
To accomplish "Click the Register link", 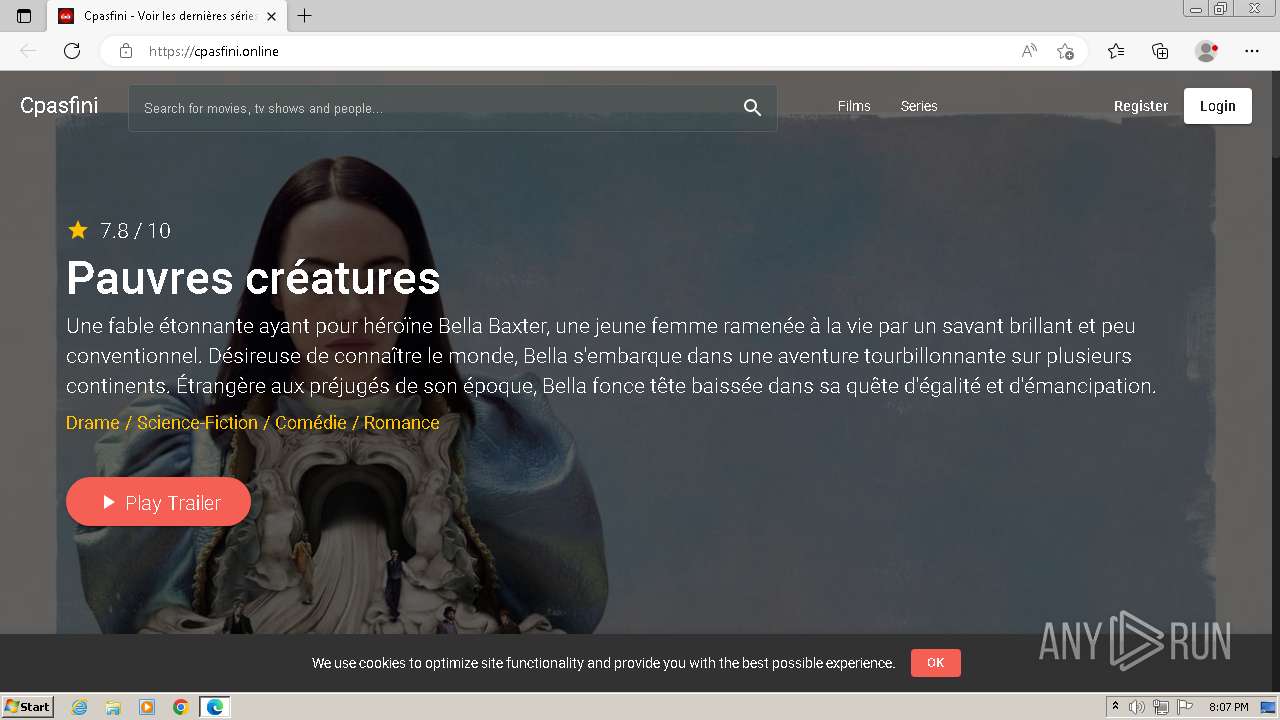I will pyautogui.click(x=1141, y=106).
